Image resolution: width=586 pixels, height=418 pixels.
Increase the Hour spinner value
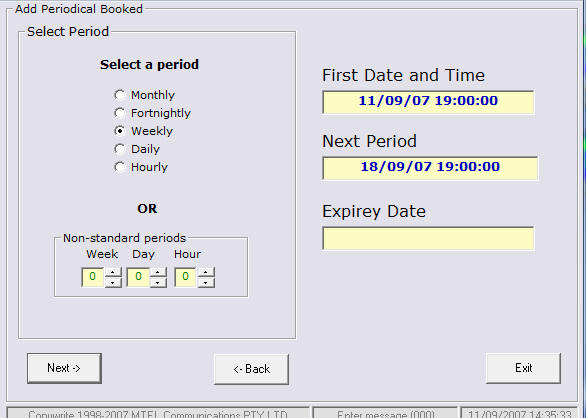(206, 273)
